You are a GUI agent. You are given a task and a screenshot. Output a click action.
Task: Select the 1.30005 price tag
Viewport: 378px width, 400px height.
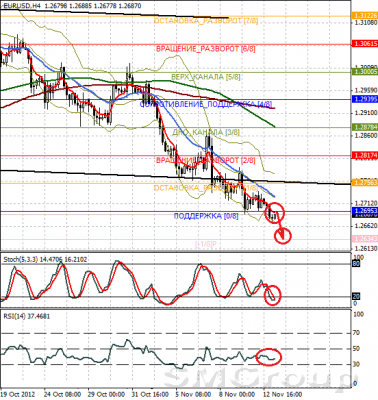[x=365, y=72]
